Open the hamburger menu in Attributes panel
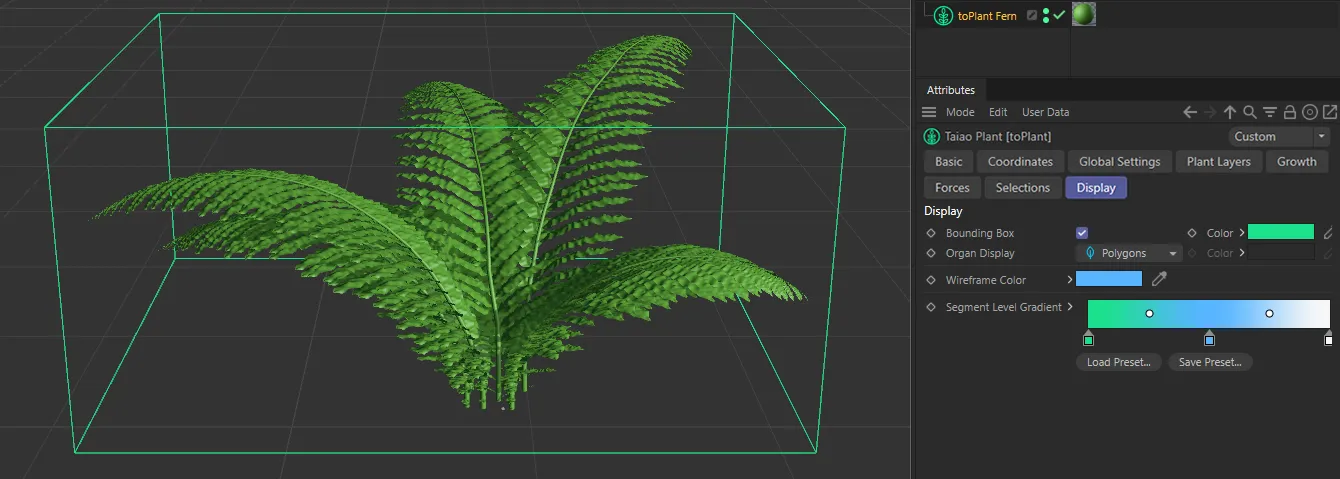 (x=929, y=112)
